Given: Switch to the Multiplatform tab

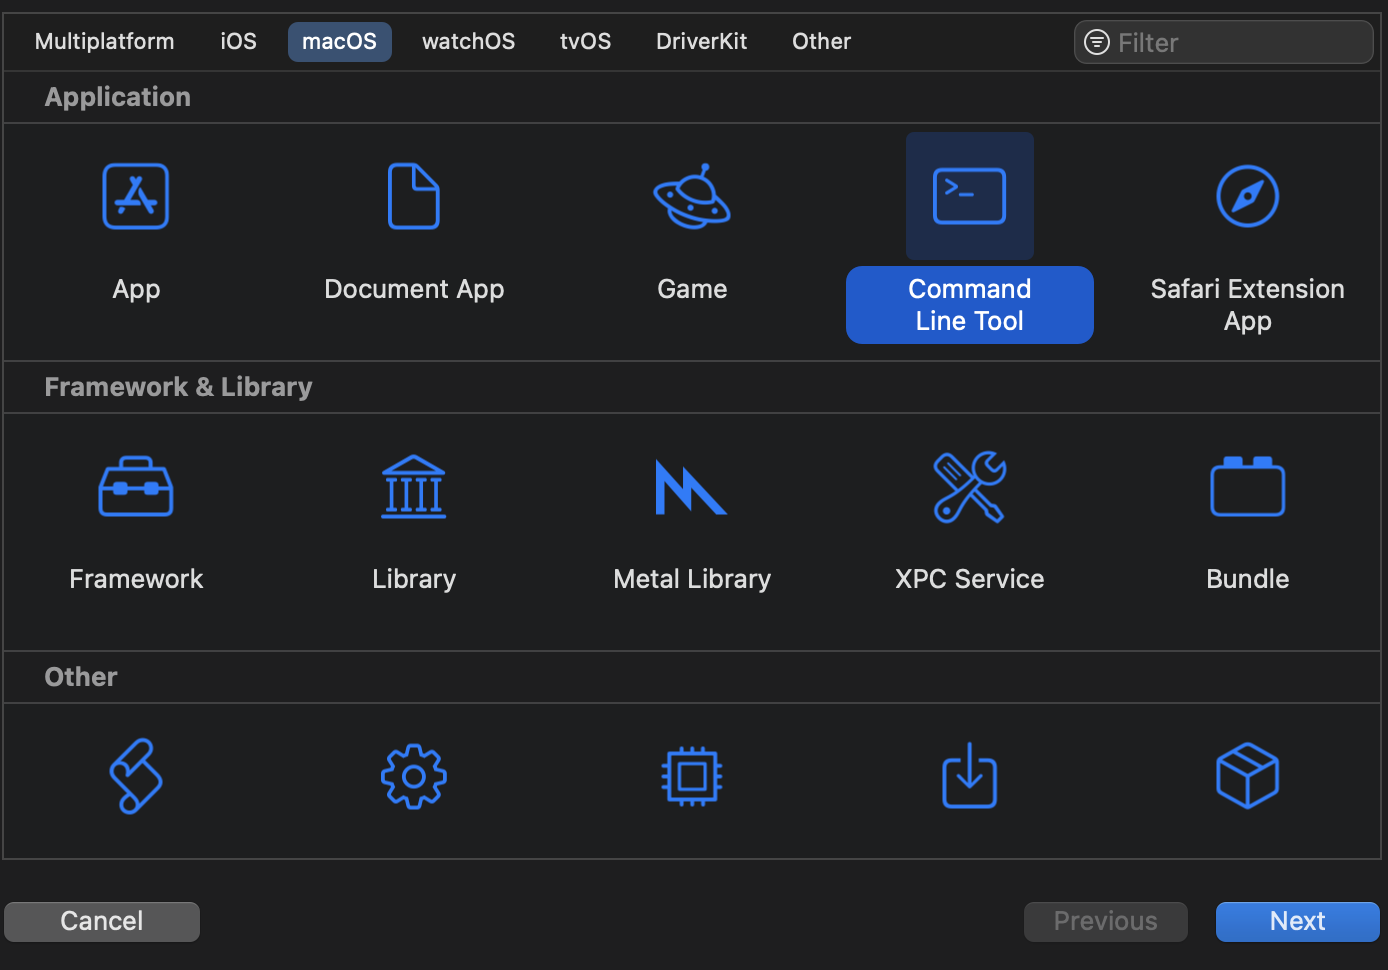Looking at the screenshot, I should point(105,42).
